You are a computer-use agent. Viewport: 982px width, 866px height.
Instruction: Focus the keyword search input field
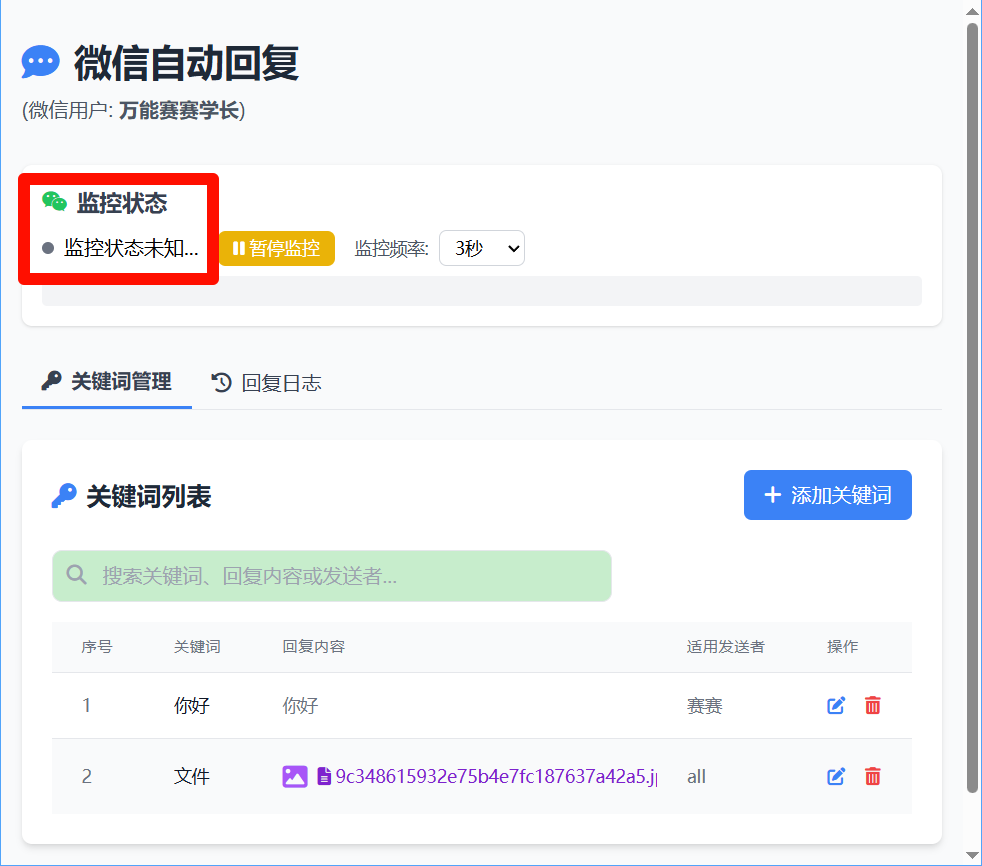[332, 575]
